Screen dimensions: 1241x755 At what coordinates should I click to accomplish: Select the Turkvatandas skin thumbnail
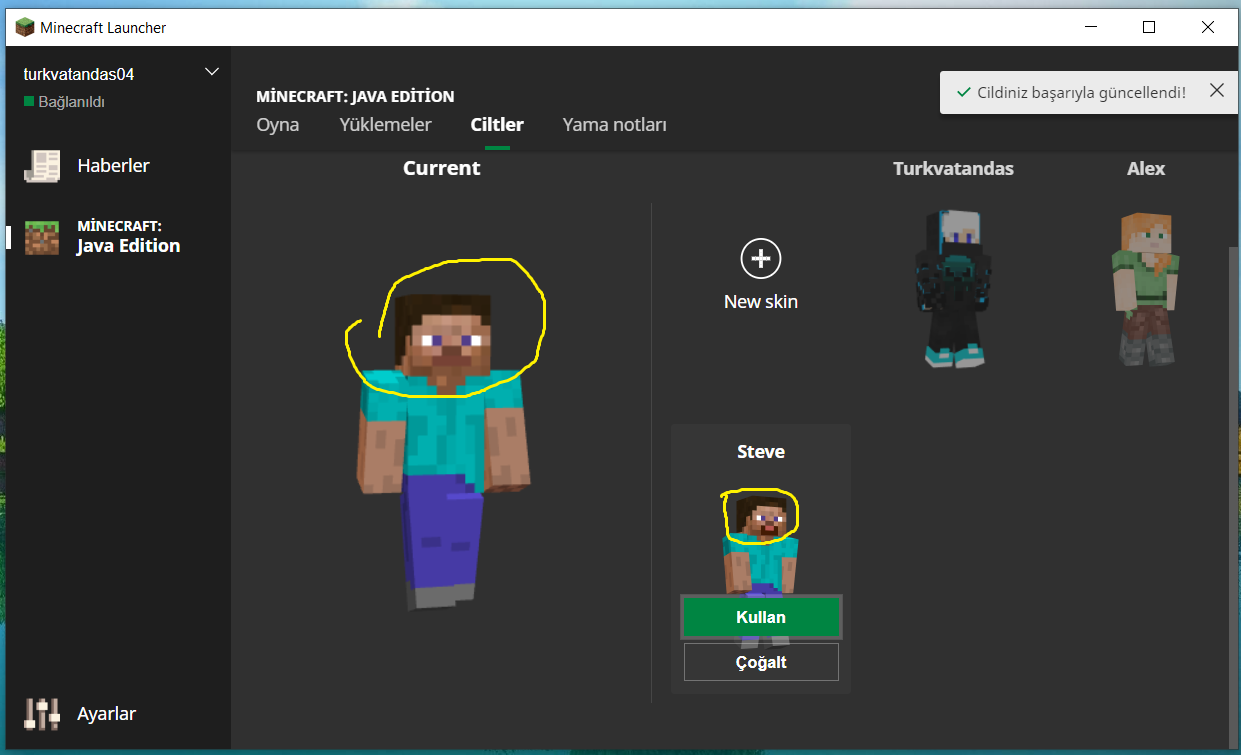point(952,286)
